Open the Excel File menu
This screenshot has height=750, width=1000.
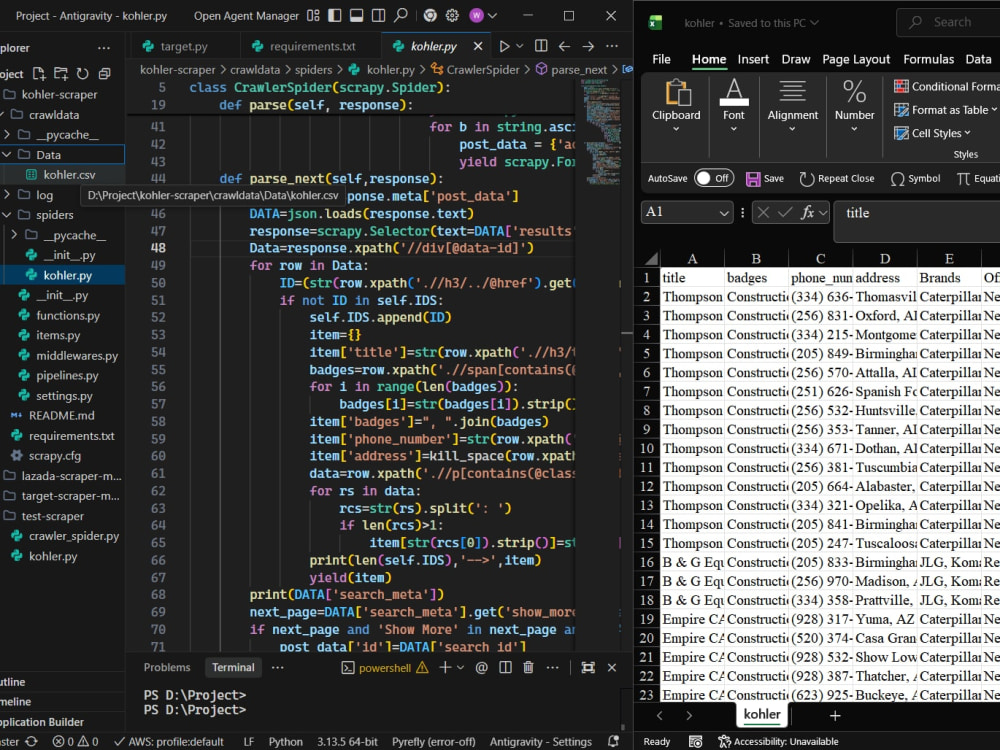pos(661,59)
